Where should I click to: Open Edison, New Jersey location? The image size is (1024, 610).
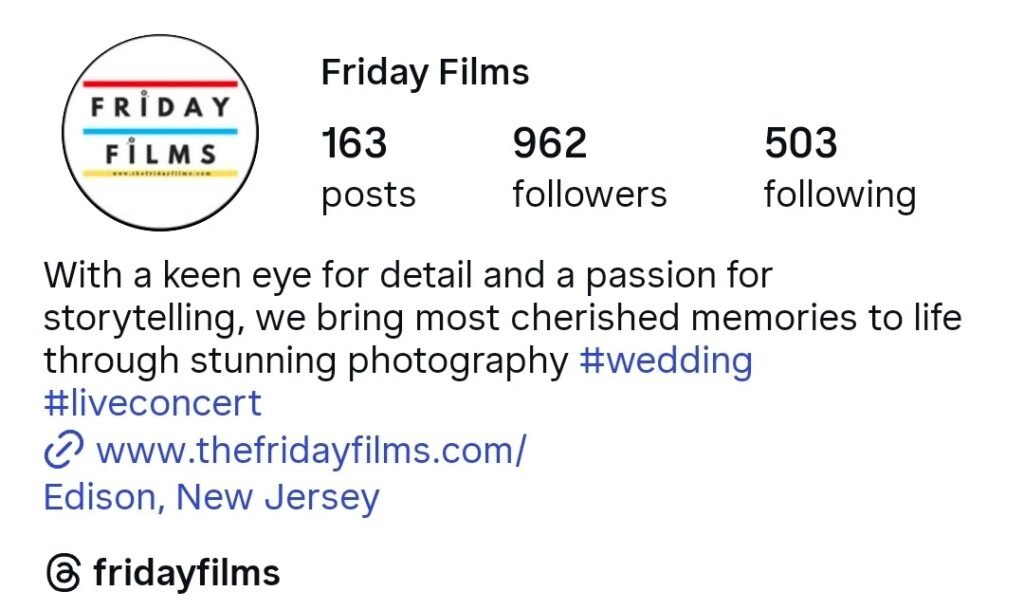pyautogui.click(x=211, y=498)
